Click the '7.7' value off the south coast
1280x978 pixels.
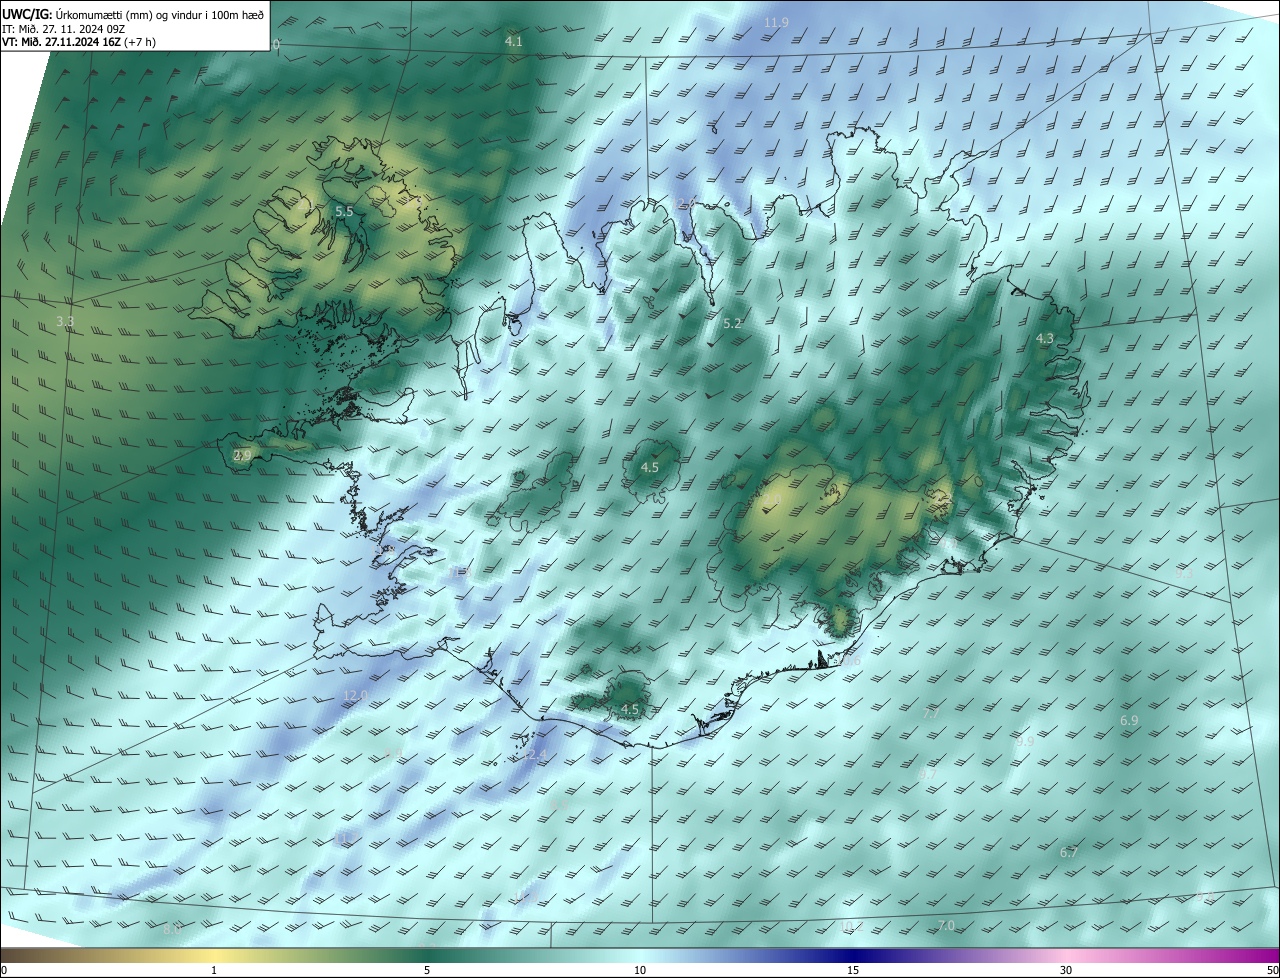[x=930, y=714]
